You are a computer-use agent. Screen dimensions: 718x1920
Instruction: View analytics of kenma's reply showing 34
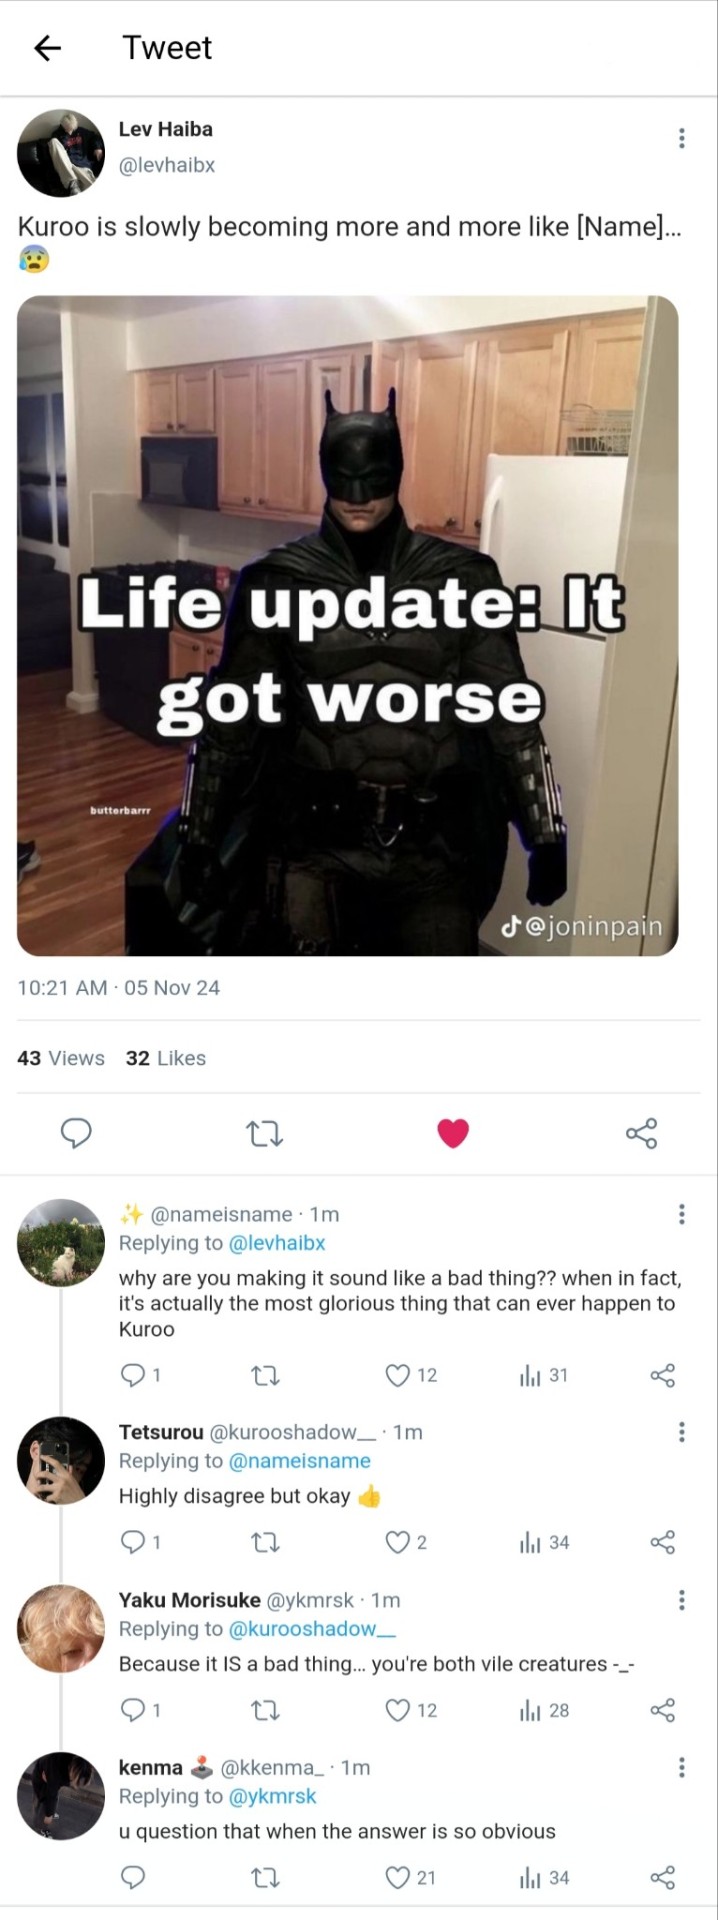pyautogui.click(x=544, y=1878)
